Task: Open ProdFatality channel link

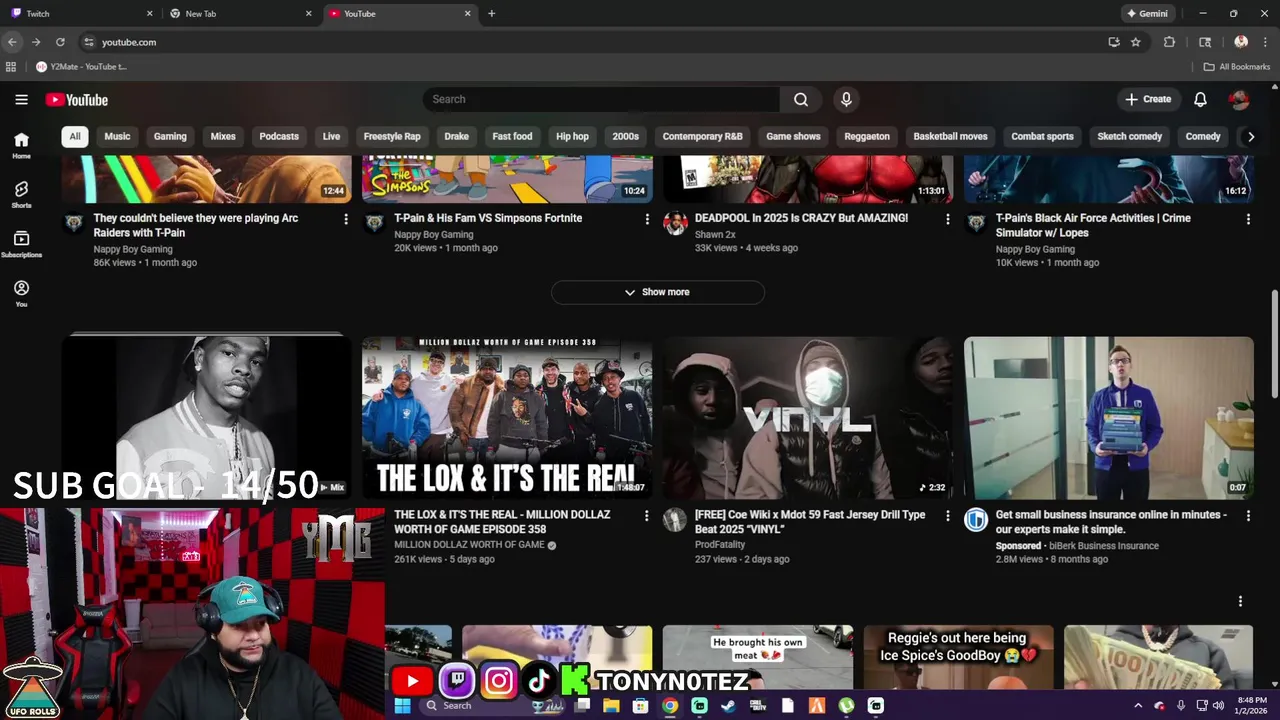Action: [x=720, y=545]
